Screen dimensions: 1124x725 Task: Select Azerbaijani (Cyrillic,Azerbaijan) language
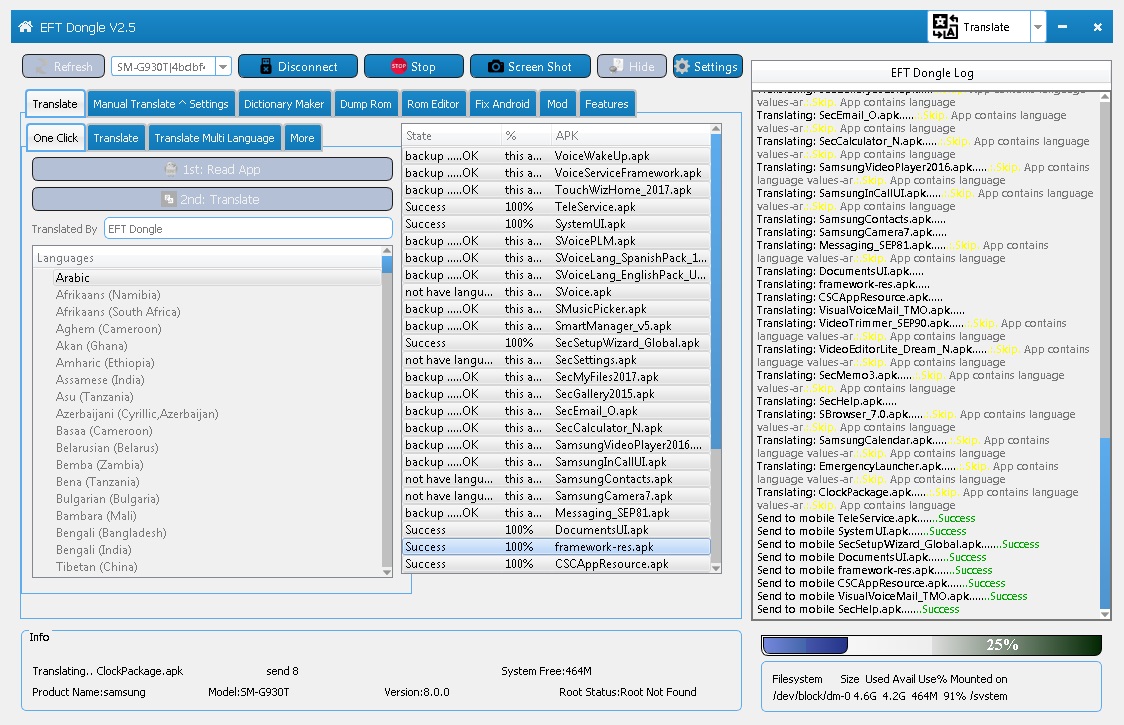point(138,414)
